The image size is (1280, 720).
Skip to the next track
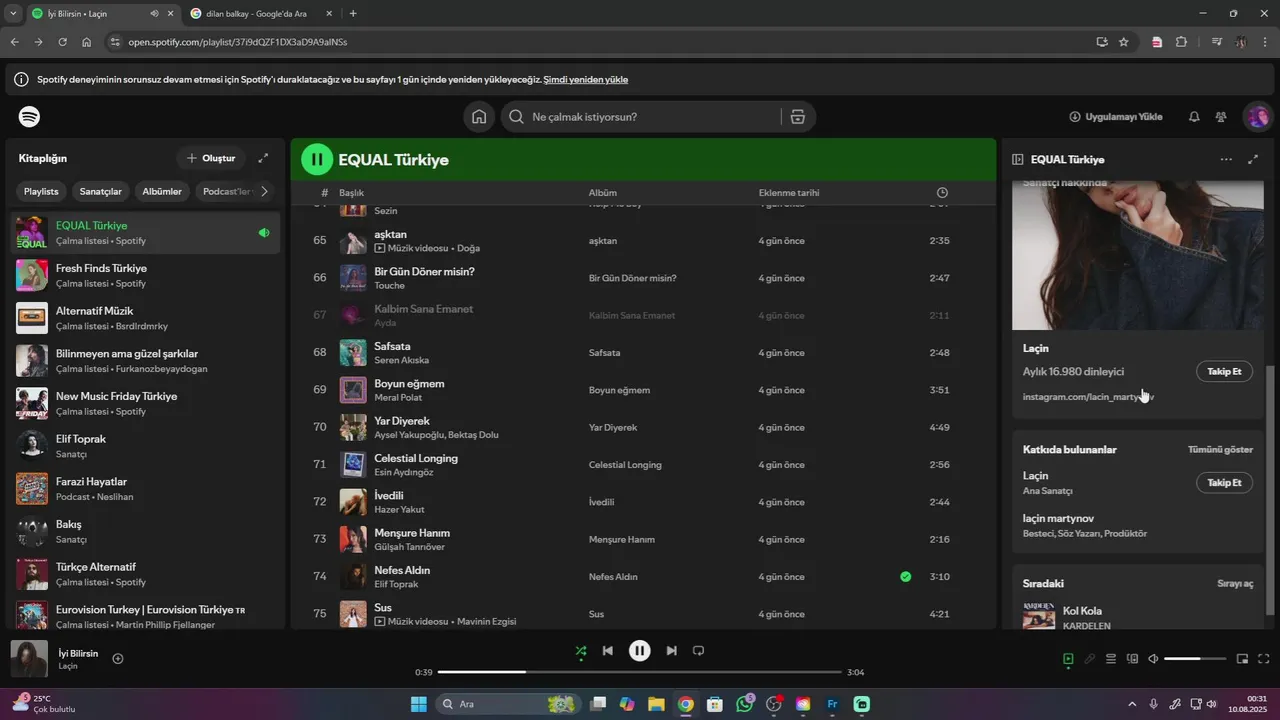tap(672, 651)
